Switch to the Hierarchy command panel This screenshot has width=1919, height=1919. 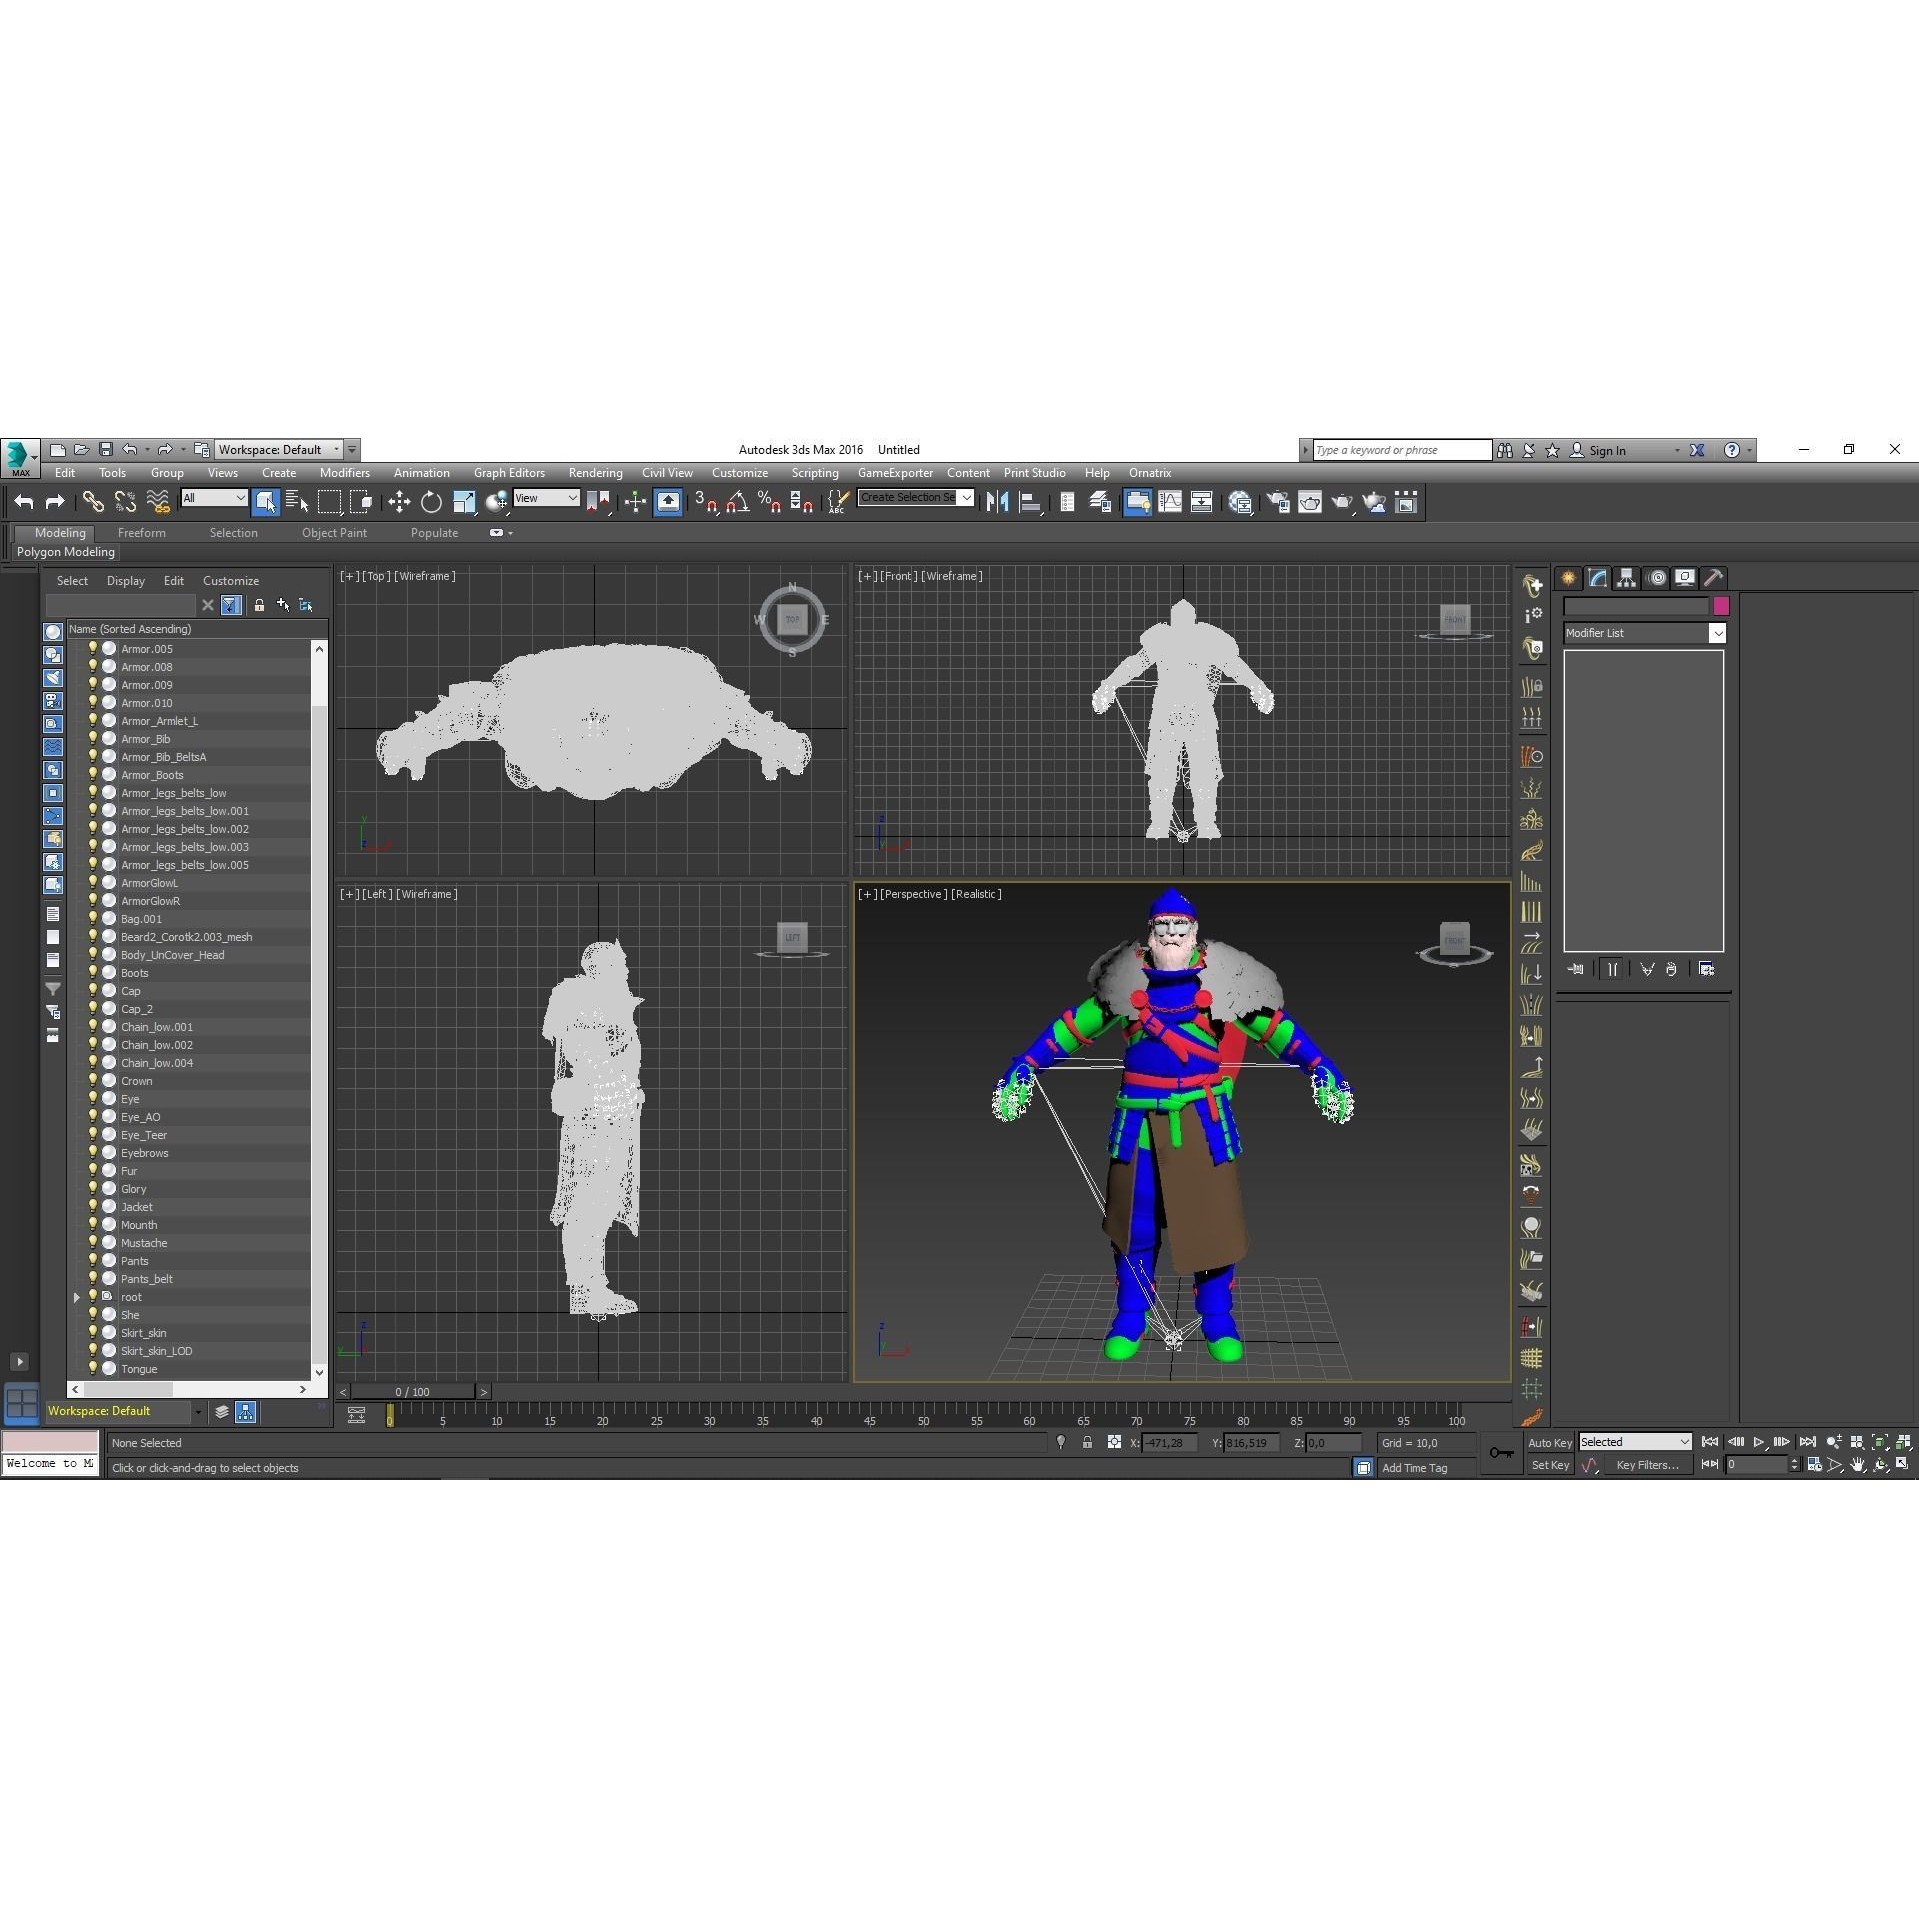click(x=1626, y=577)
